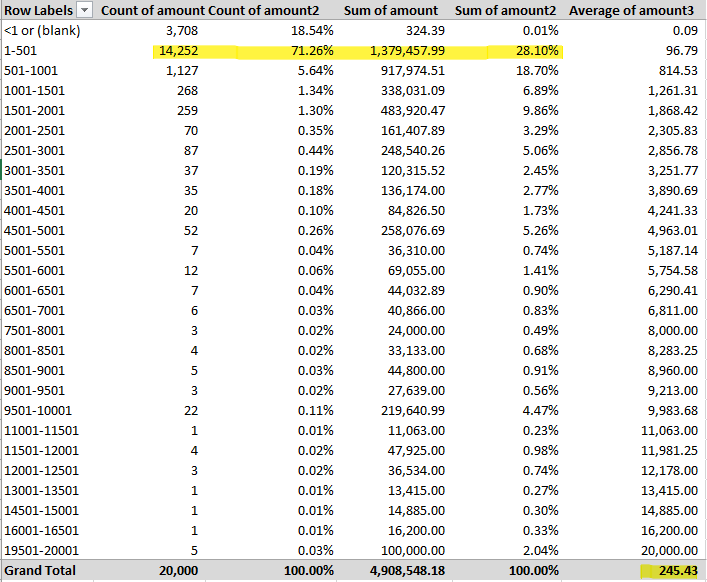Select the 13001-13501 row label
Image resolution: width=707 pixels, height=582 pixels.
pos(41,490)
